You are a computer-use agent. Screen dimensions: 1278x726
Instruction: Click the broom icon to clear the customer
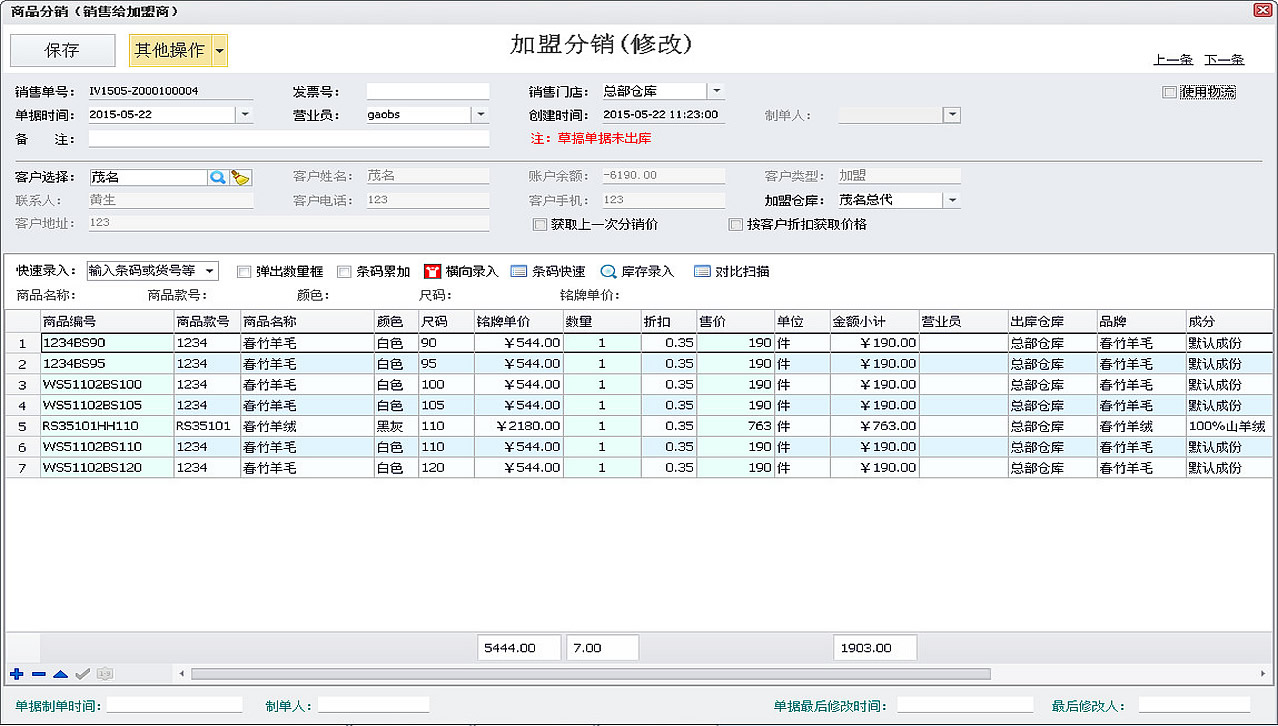[240, 177]
